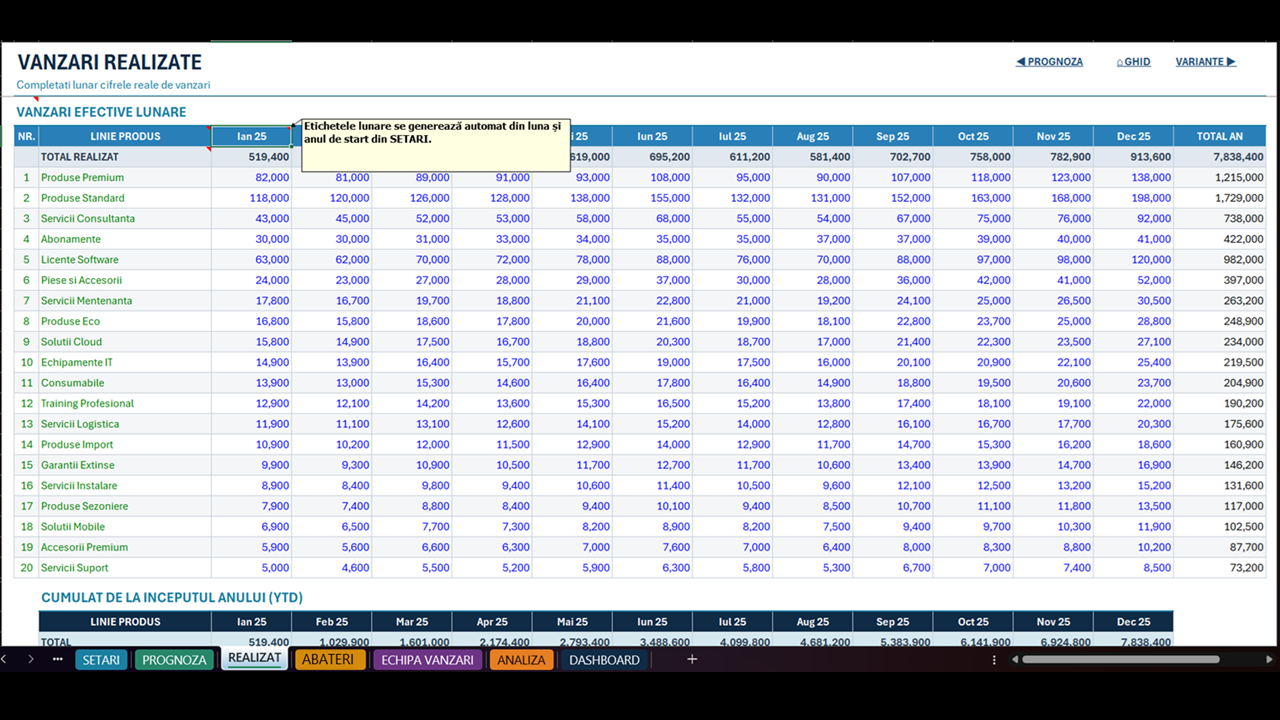Follow the PROGNOZA link in the header
Screen dimensions: 1280x720
pyautogui.click(x=1049, y=62)
